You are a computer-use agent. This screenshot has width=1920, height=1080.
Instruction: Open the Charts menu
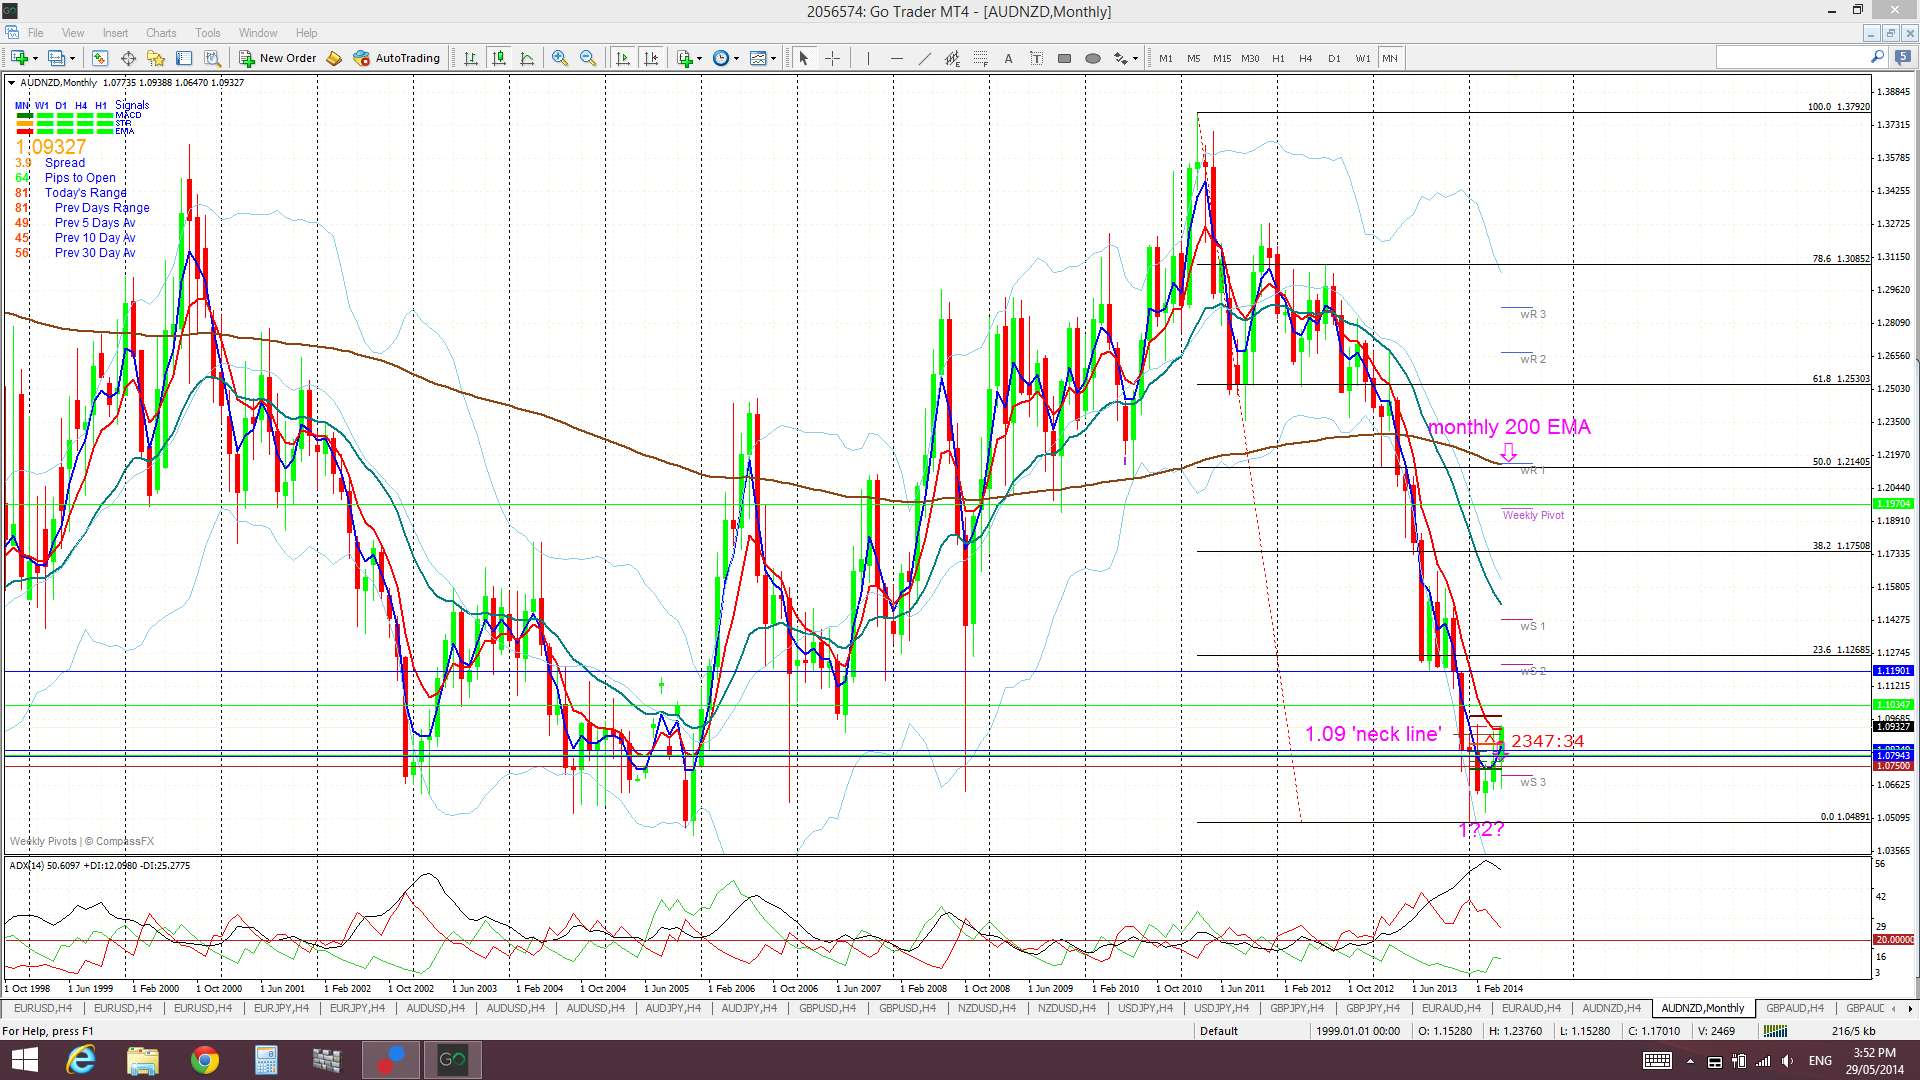click(161, 33)
